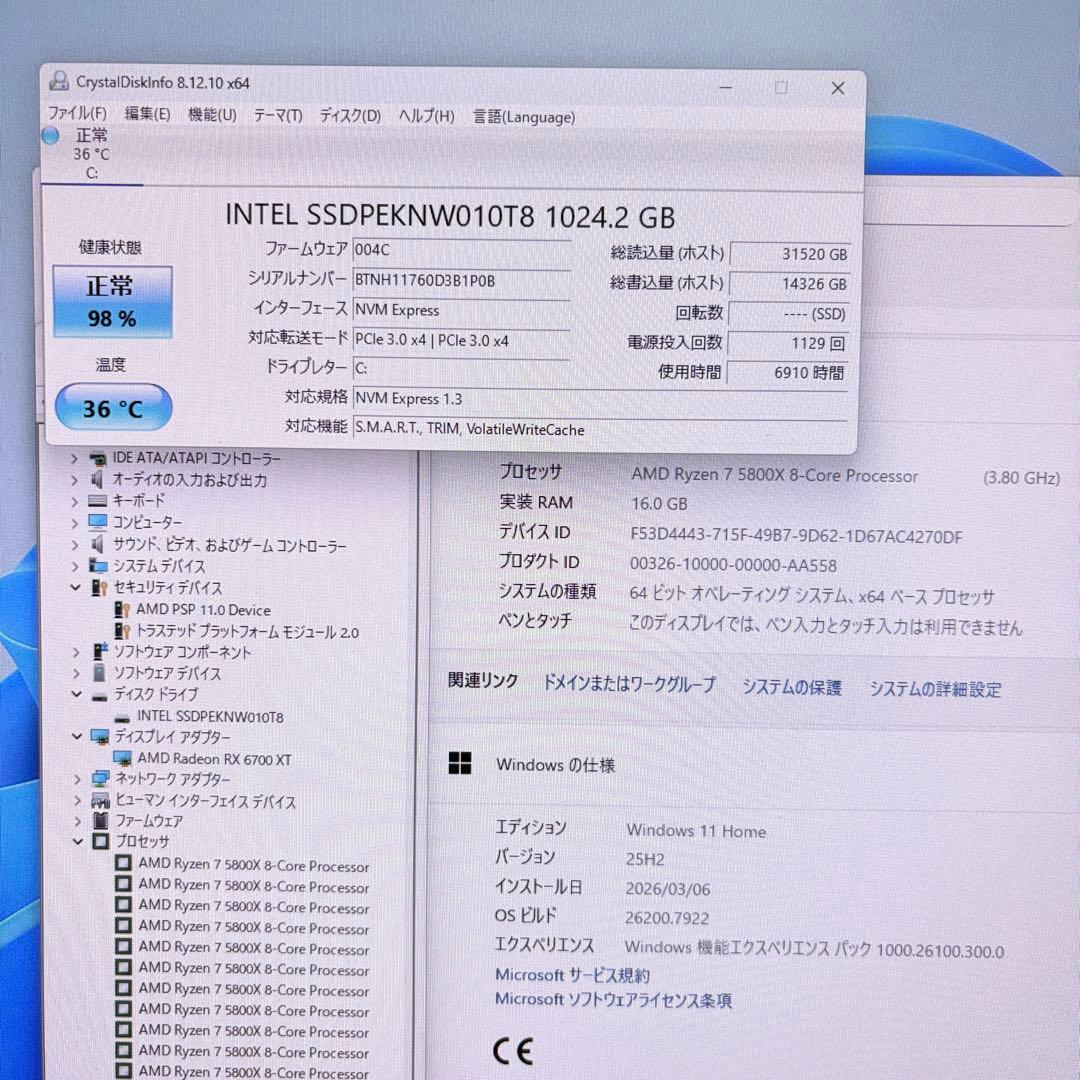Select トラステッド プラットフォーム モジュール 2.0 tree item
This screenshot has height=1080, width=1080.
(247, 631)
